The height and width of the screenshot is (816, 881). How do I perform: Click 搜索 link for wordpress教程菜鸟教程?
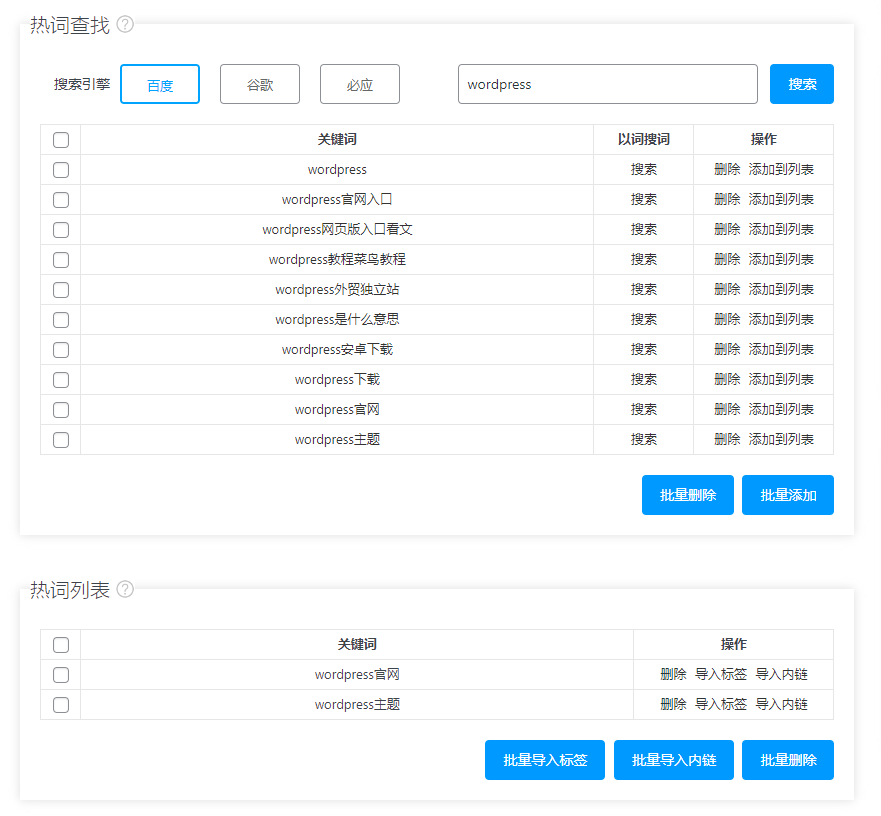tap(644, 259)
